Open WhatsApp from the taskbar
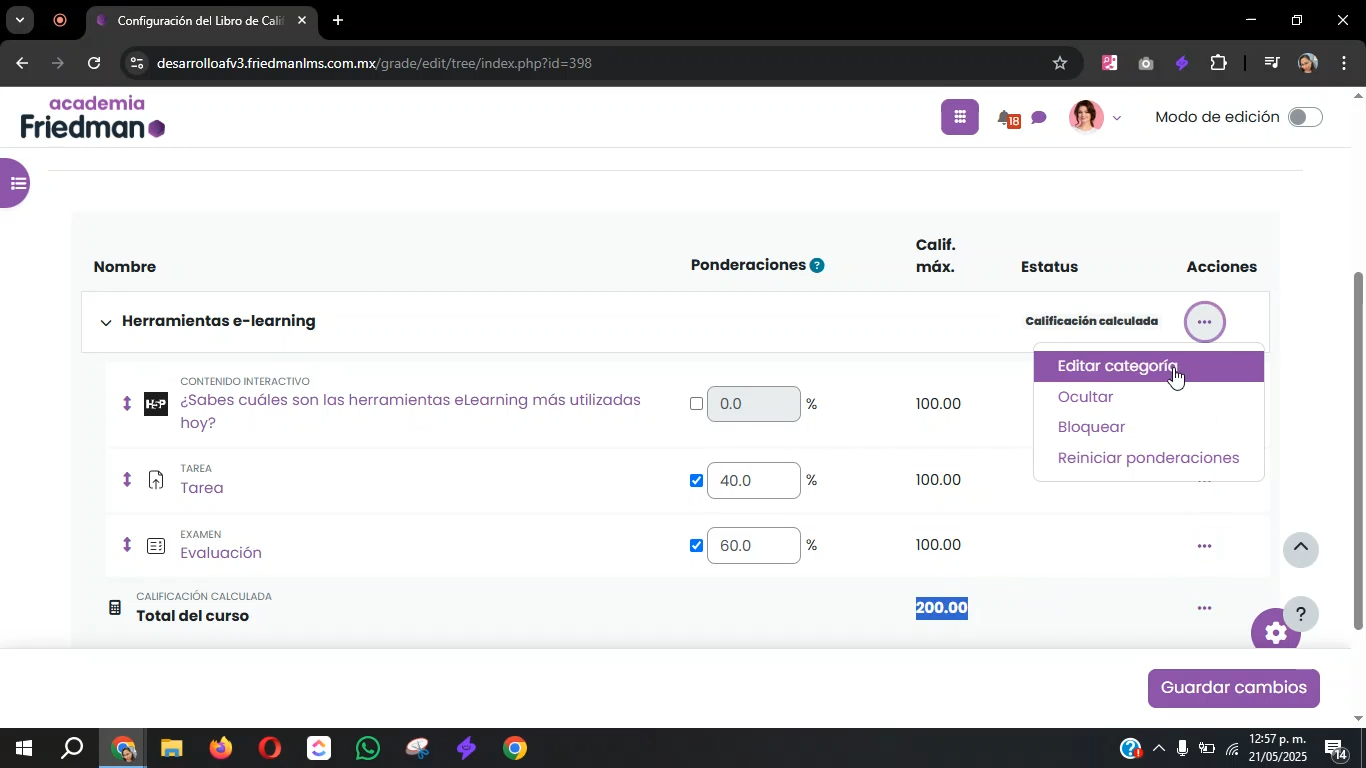Image resolution: width=1366 pixels, height=768 pixels. 368,748
